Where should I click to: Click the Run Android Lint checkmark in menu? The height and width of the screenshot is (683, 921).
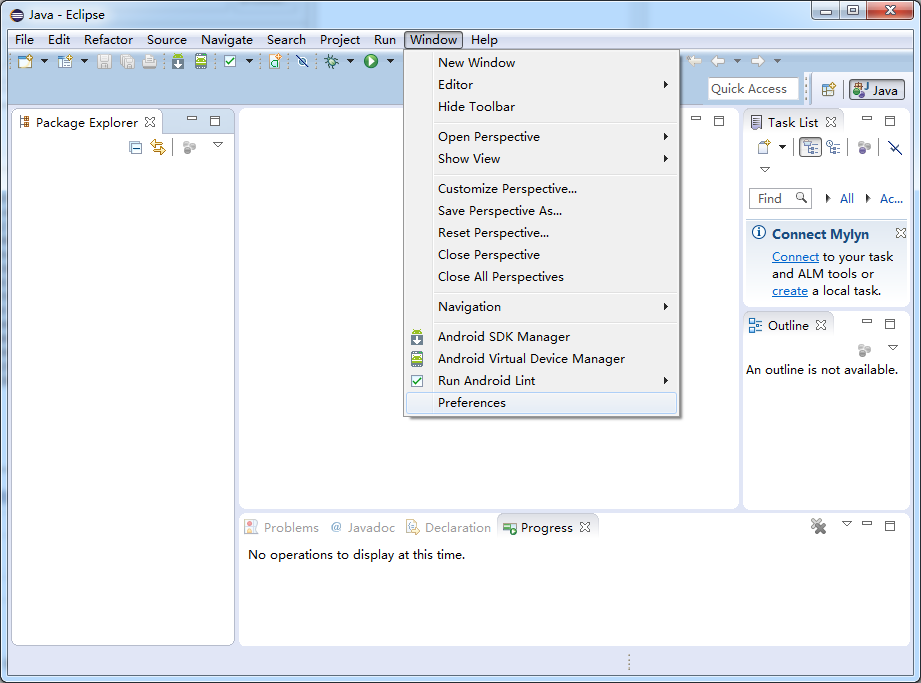(417, 381)
